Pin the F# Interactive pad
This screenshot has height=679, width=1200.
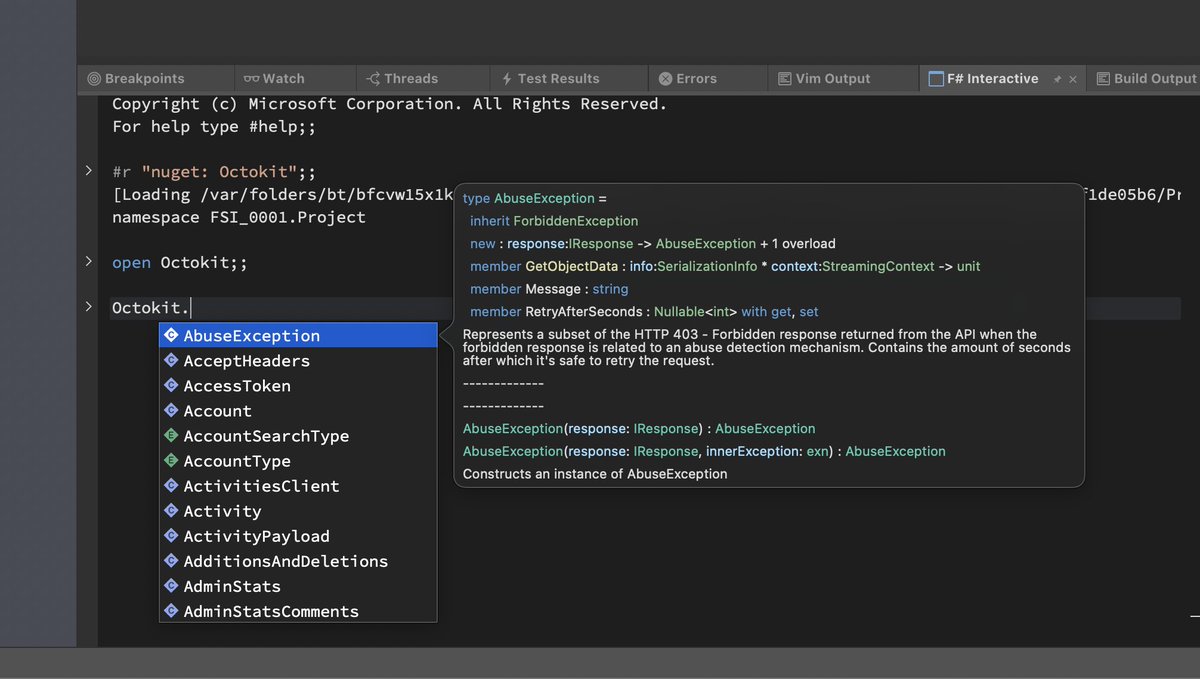point(1057,78)
